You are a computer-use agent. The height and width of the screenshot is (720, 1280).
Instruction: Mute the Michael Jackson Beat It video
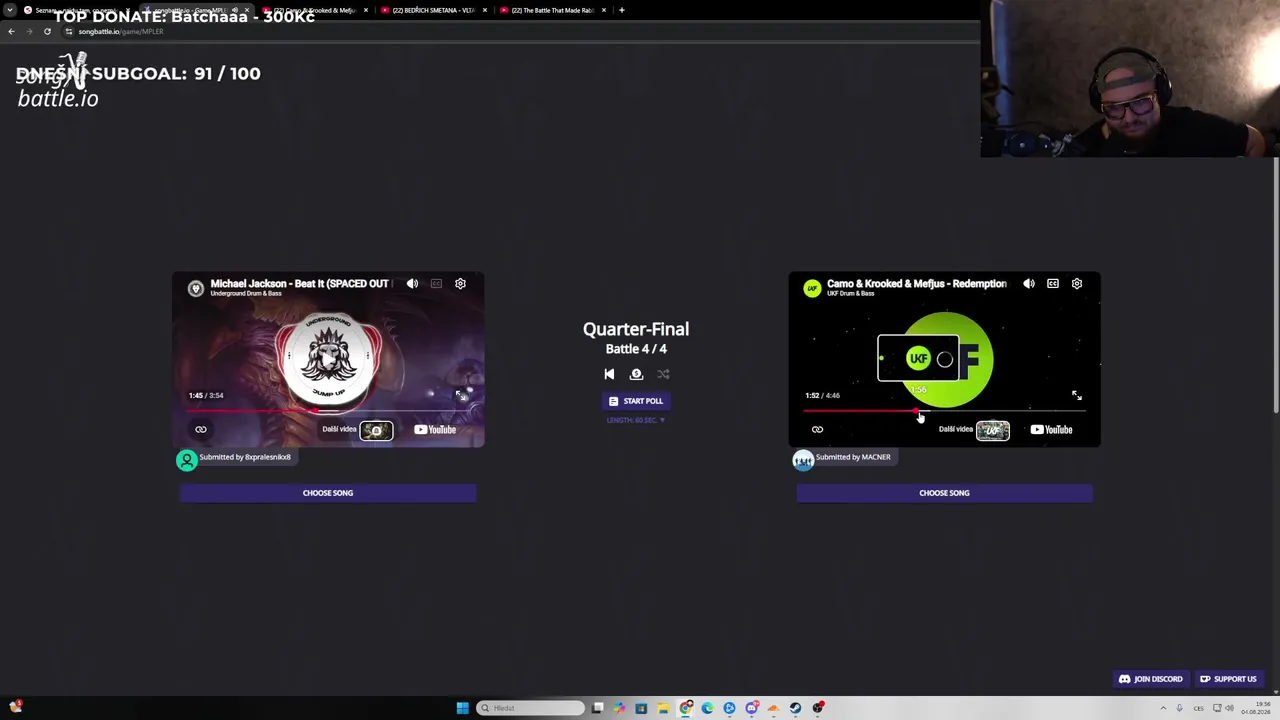(x=412, y=284)
